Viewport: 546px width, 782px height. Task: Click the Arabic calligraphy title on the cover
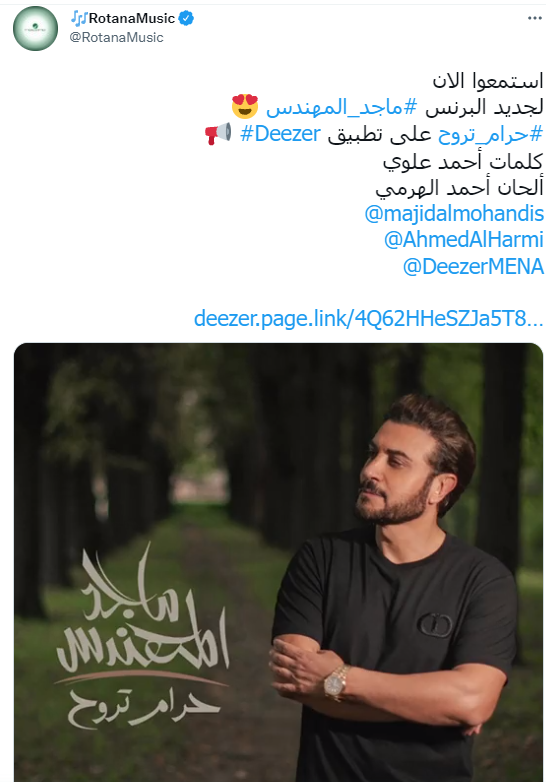(141, 636)
